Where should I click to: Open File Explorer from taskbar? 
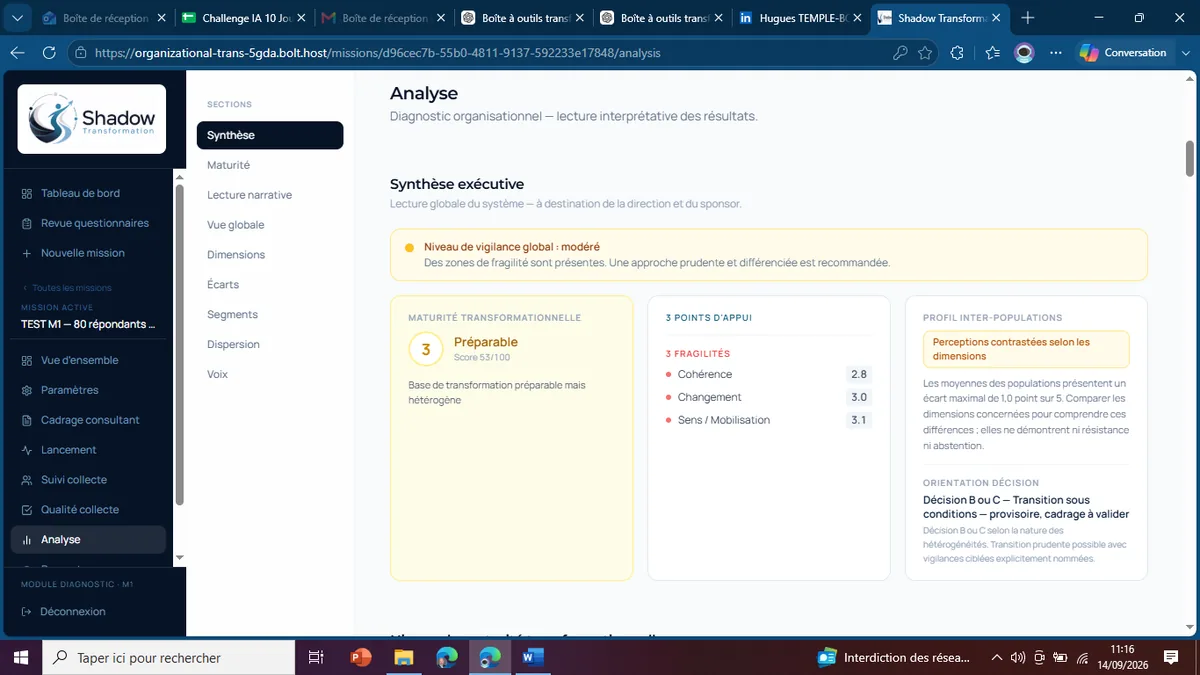click(x=403, y=657)
